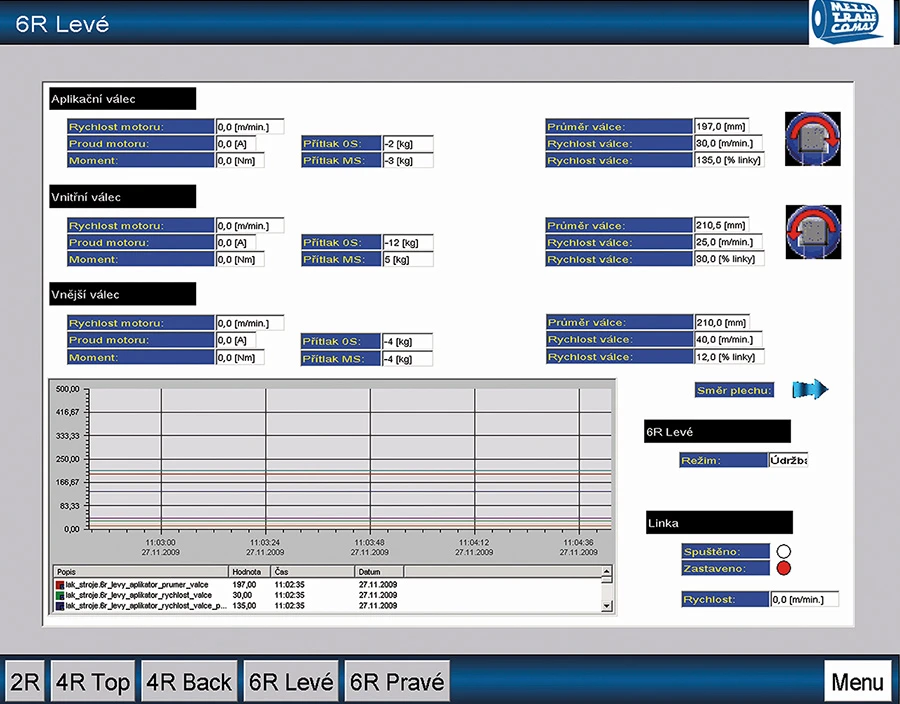Click the Vnitřní válec rotation direction icon
Viewport: 900px width, 704px height.
point(812,232)
